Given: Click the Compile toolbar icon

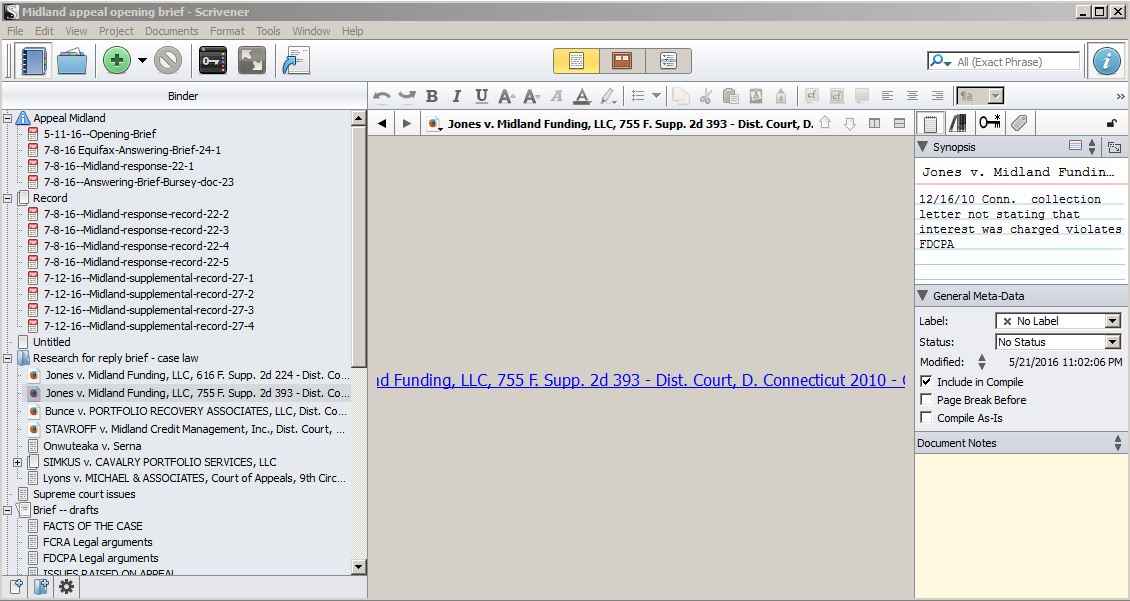Looking at the screenshot, I should 295,61.
